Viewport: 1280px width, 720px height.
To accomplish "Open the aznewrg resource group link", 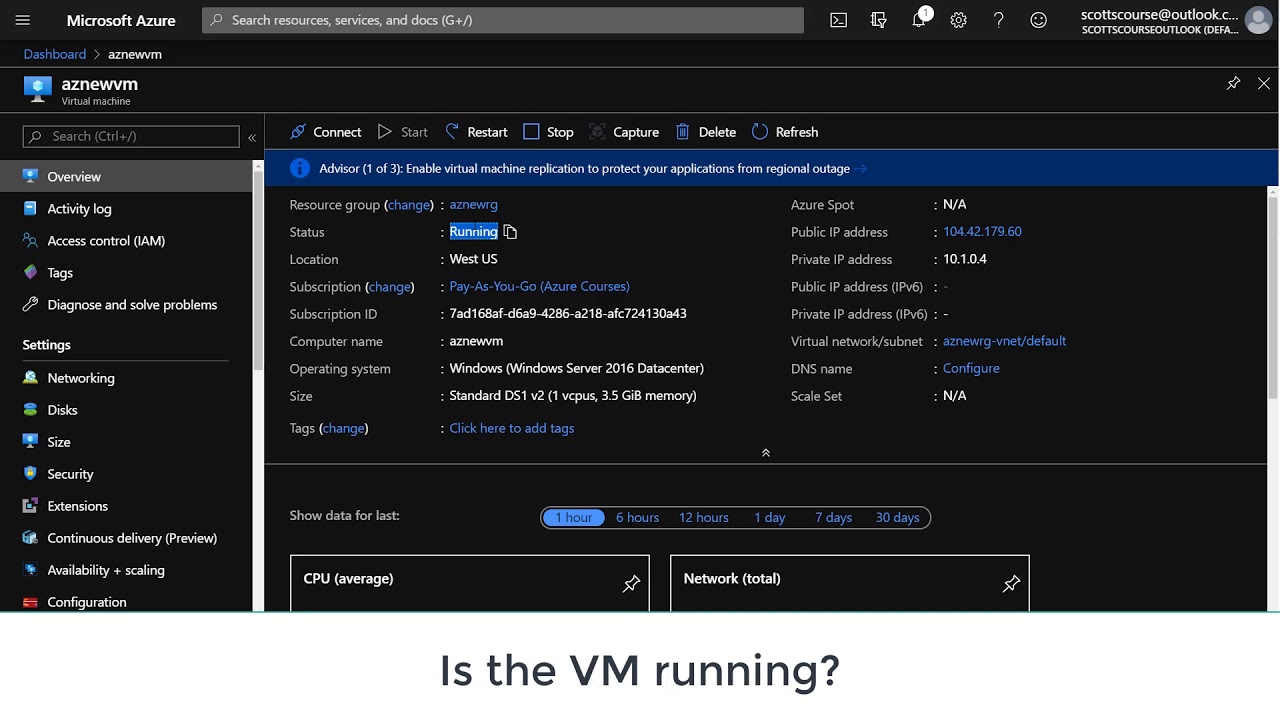I will click(x=473, y=204).
